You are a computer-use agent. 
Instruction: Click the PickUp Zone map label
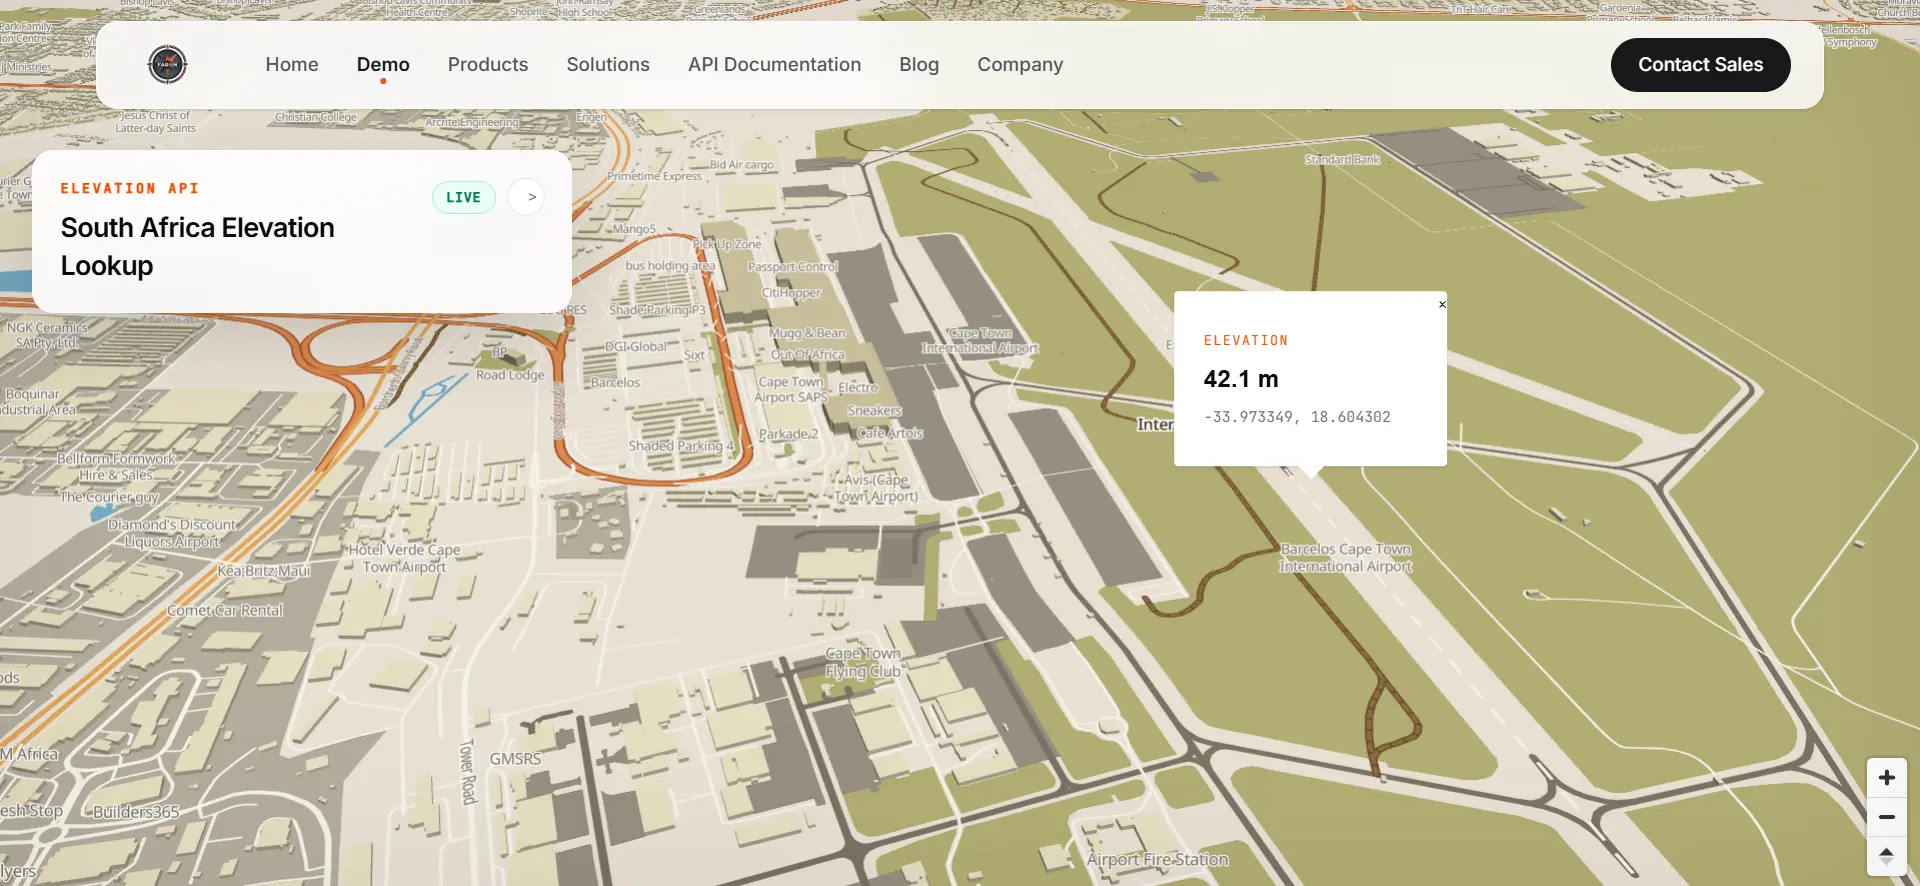[x=728, y=244]
